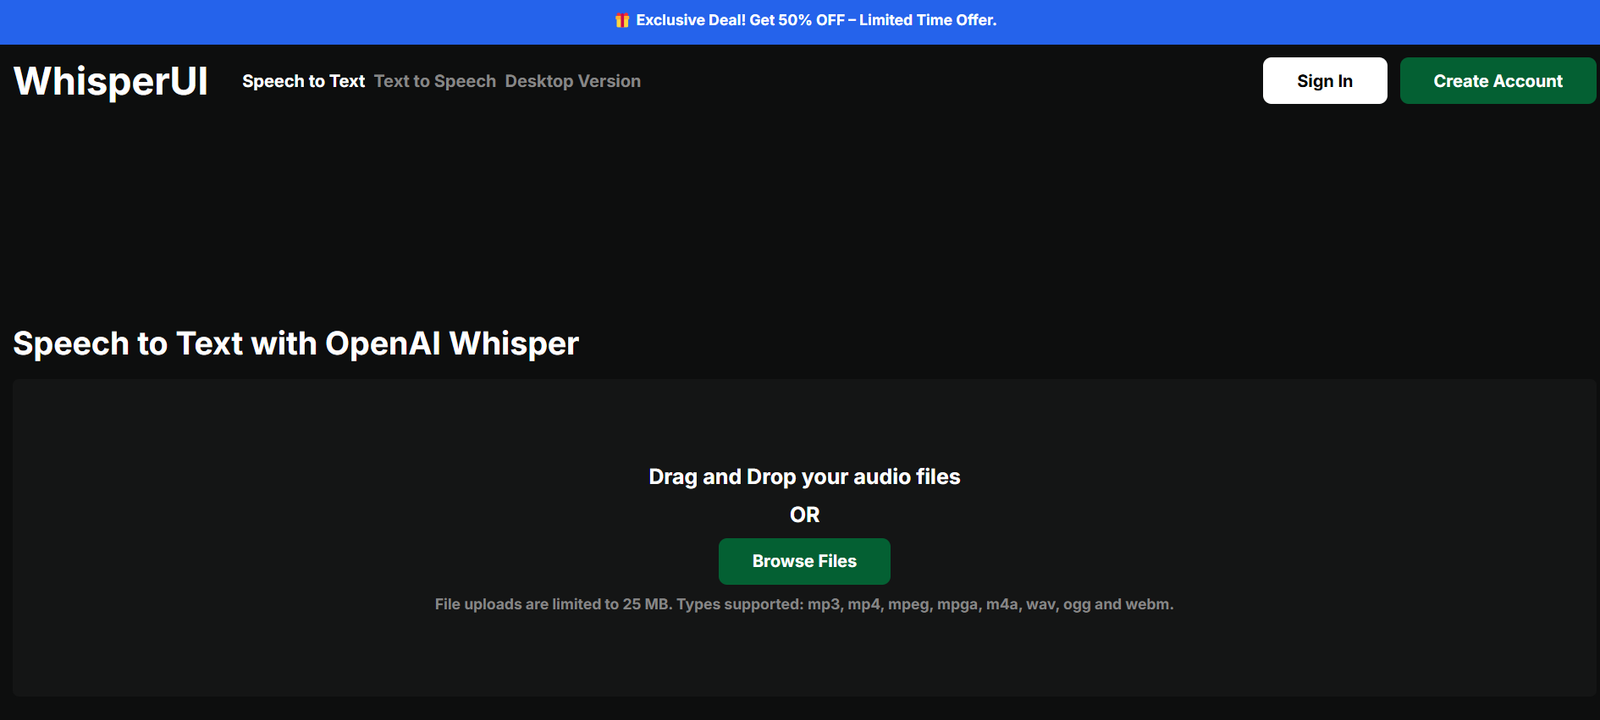Click the Exclusive Deal banner text
Viewport: 1600px width, 720px height.
pos(691,20)
